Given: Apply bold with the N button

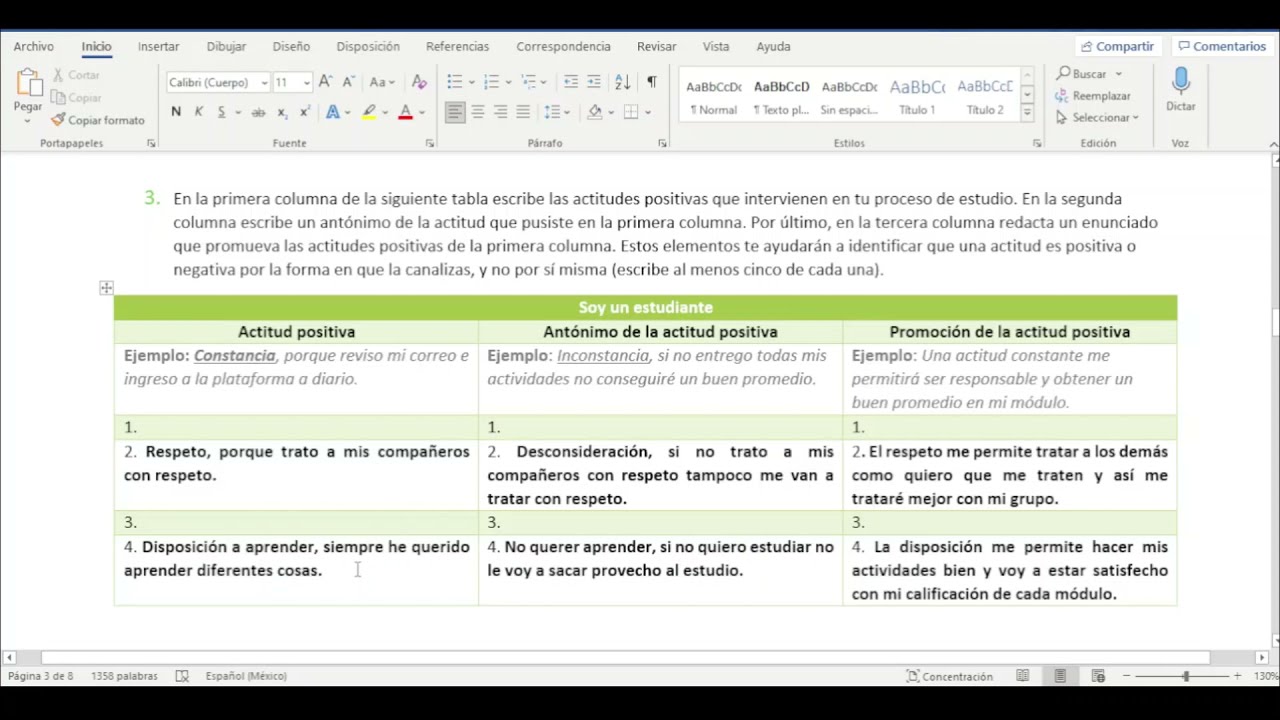Looking at the screenshot, I should 176,112.
